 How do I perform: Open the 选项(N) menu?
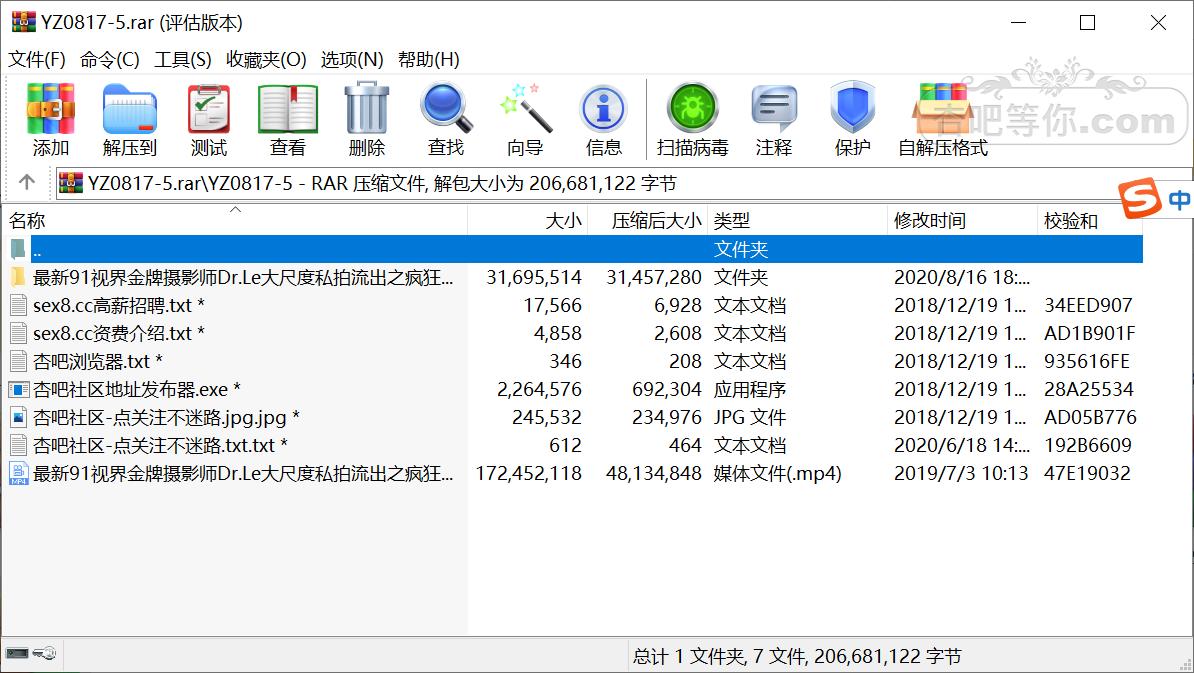point(352,59)
